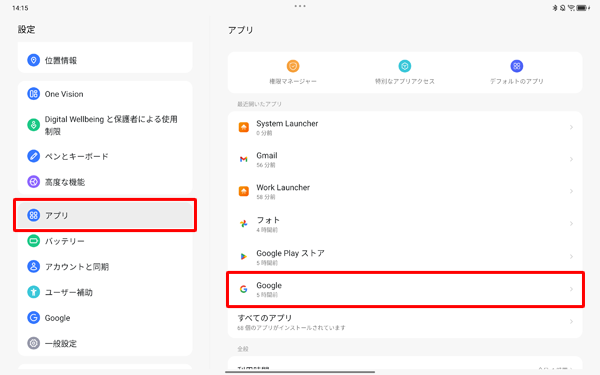Viewport: 600px width, 375px height.
Task: Expand Google Play ストア row chevron
Action: click(571, 256)
